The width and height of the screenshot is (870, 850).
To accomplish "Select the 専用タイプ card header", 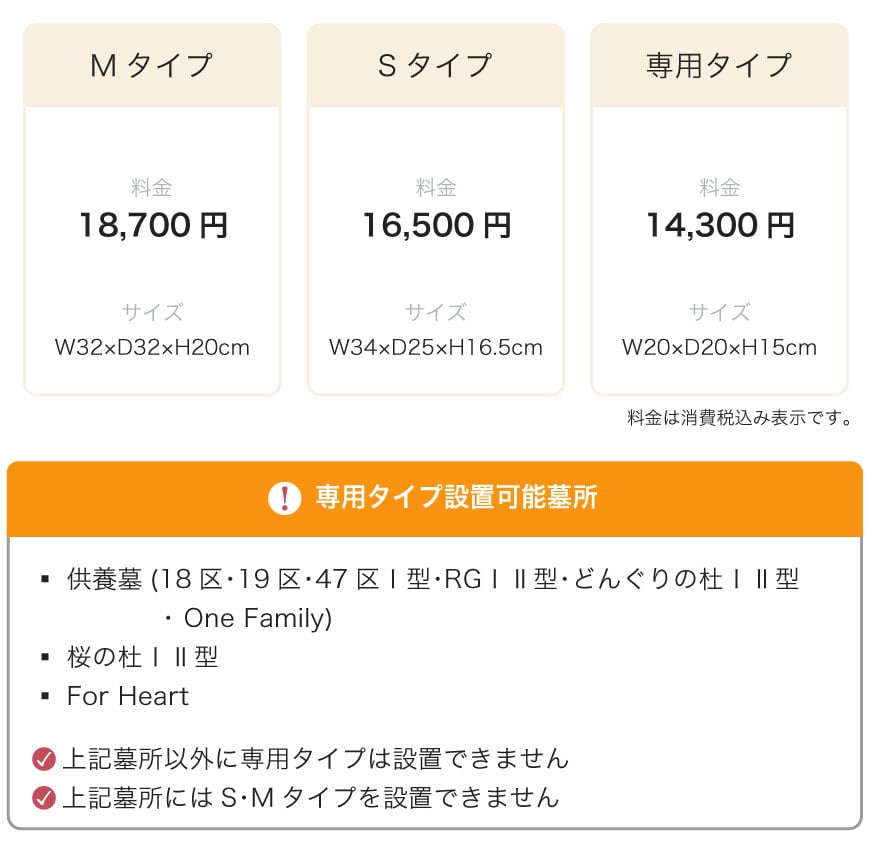I will [719, 65].
